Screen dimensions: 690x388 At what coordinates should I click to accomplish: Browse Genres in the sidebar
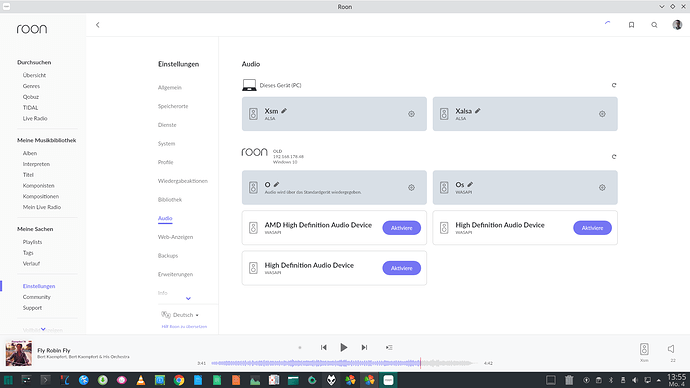click(x=31, y=86)
